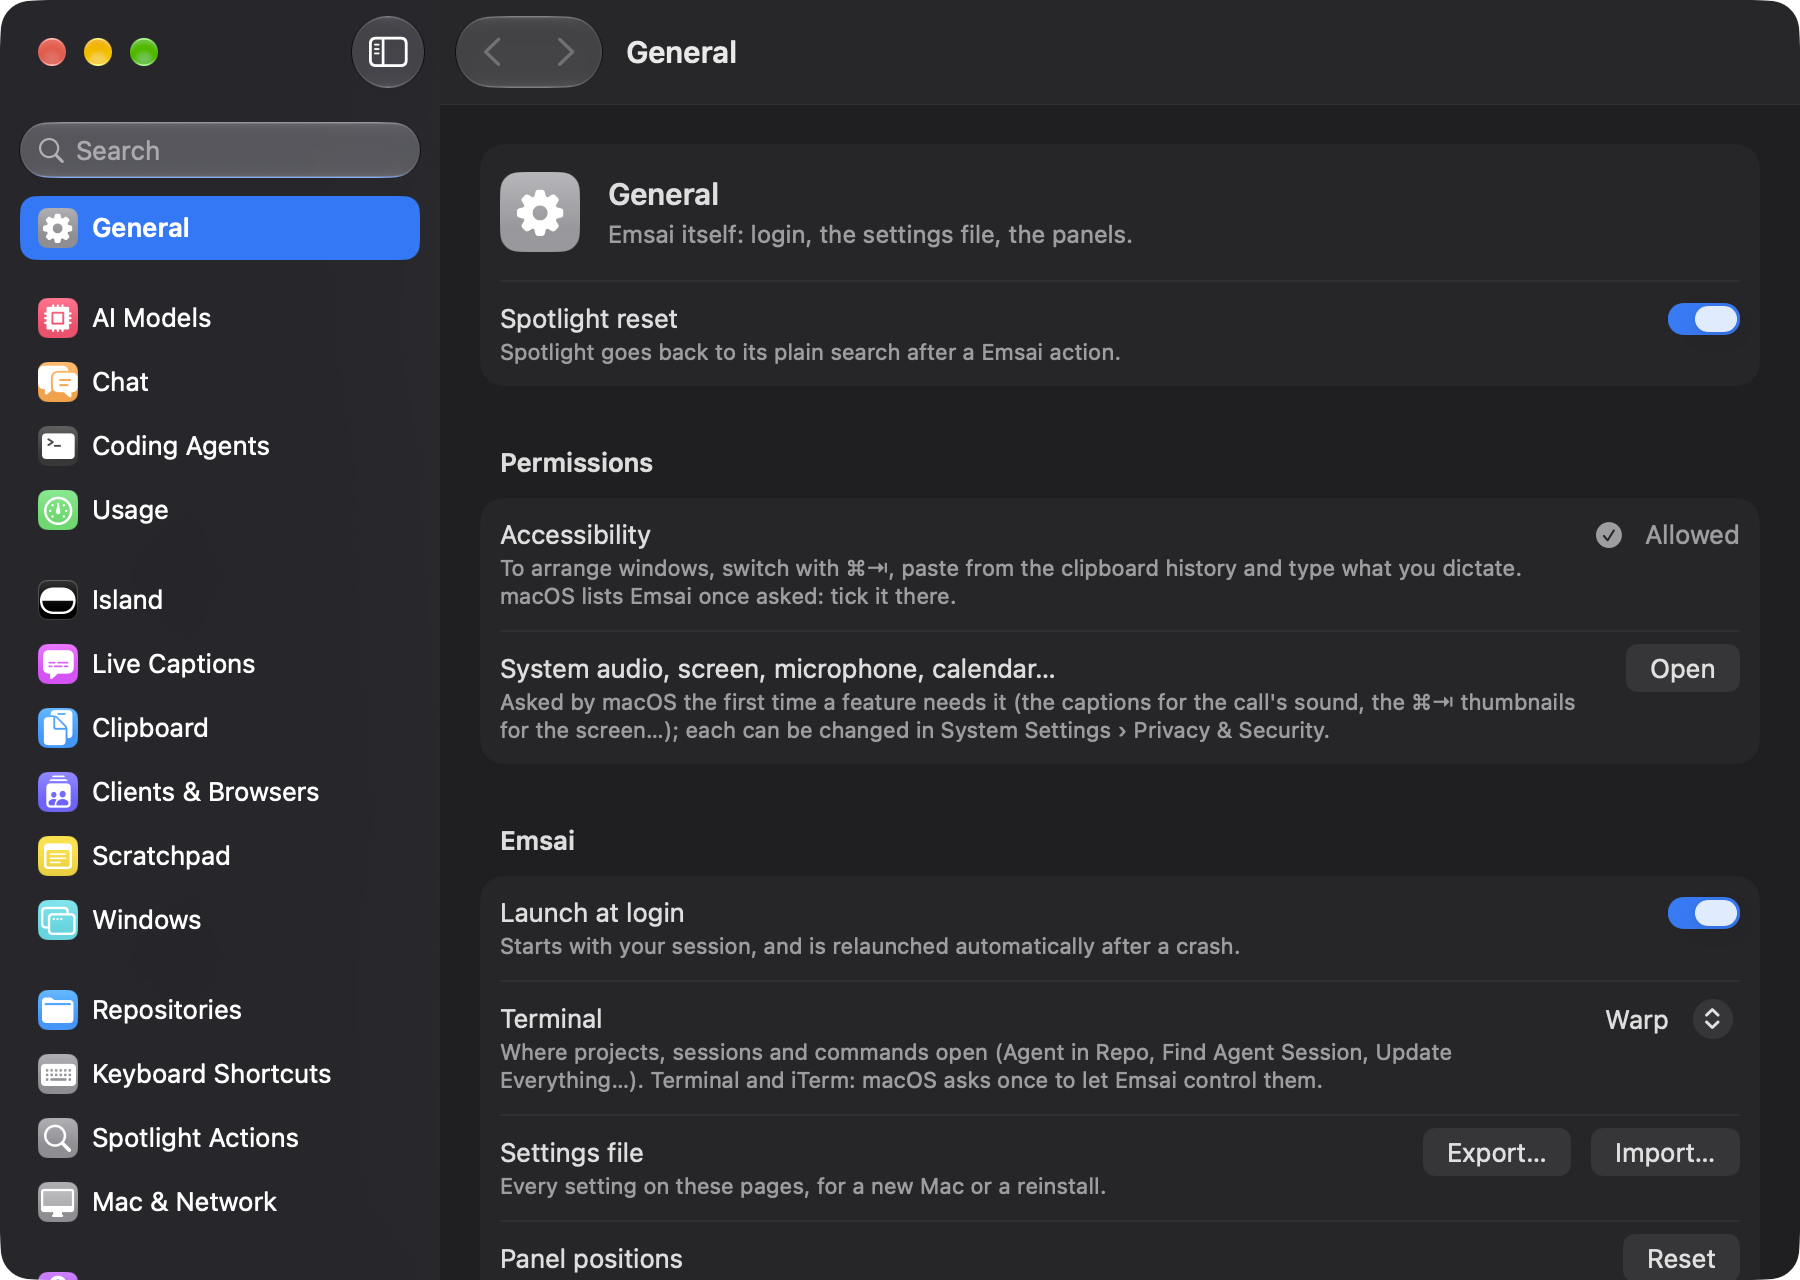The image size is (1800, 1280).
Task: Click the Permissions section heading
Action: tap(576, 463)
